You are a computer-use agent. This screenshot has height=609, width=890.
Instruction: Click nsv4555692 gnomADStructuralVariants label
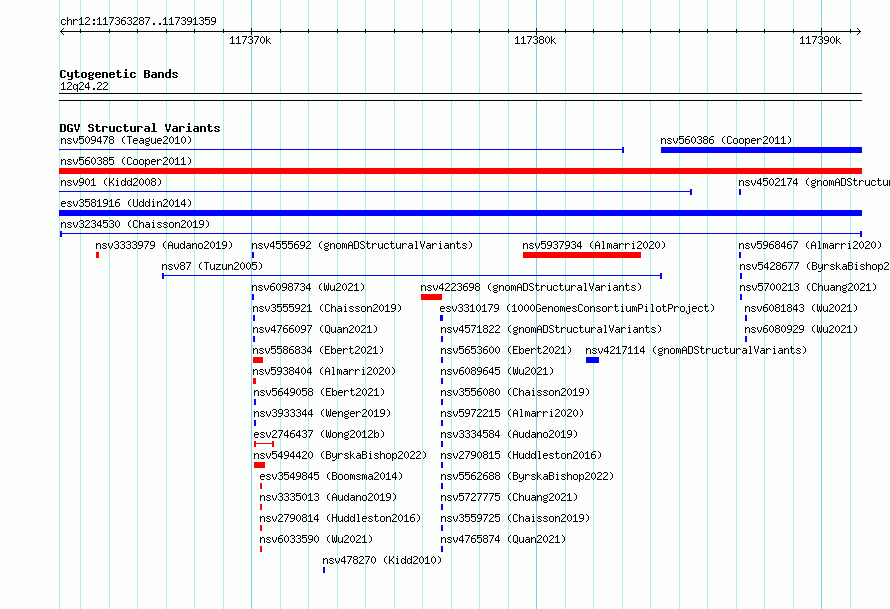362,245
